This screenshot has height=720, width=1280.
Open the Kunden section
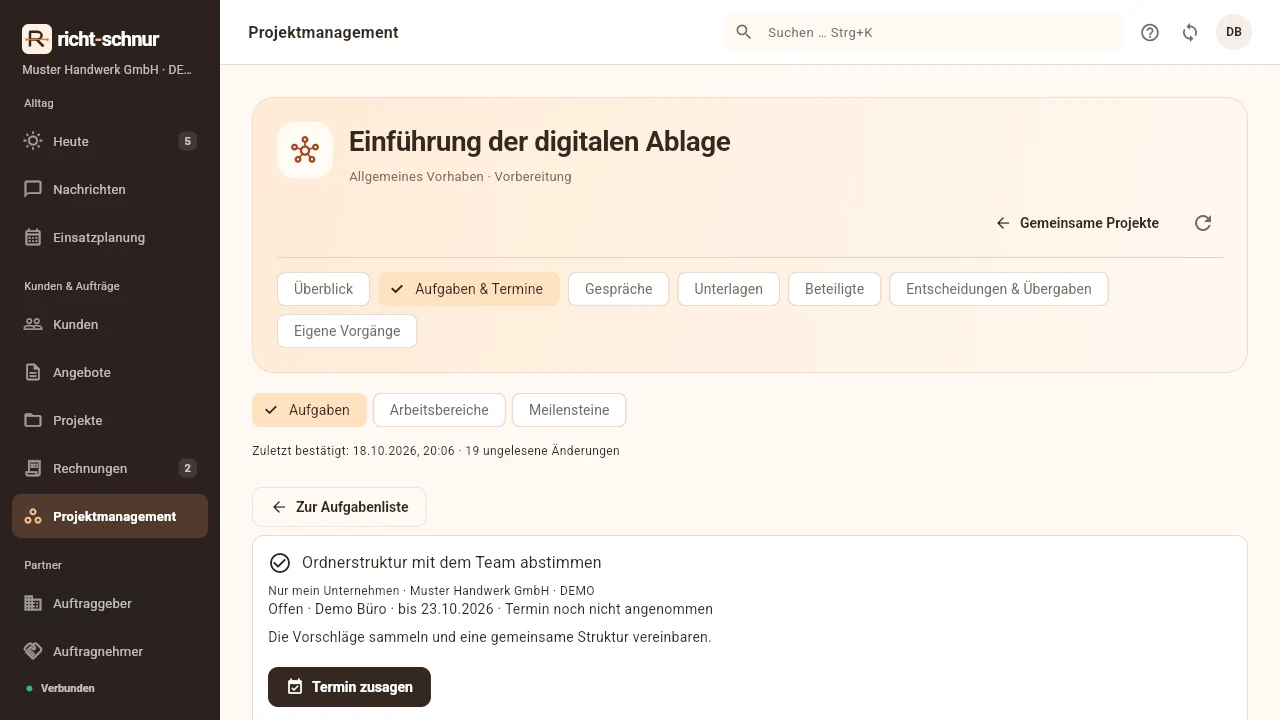coord(110,324)
